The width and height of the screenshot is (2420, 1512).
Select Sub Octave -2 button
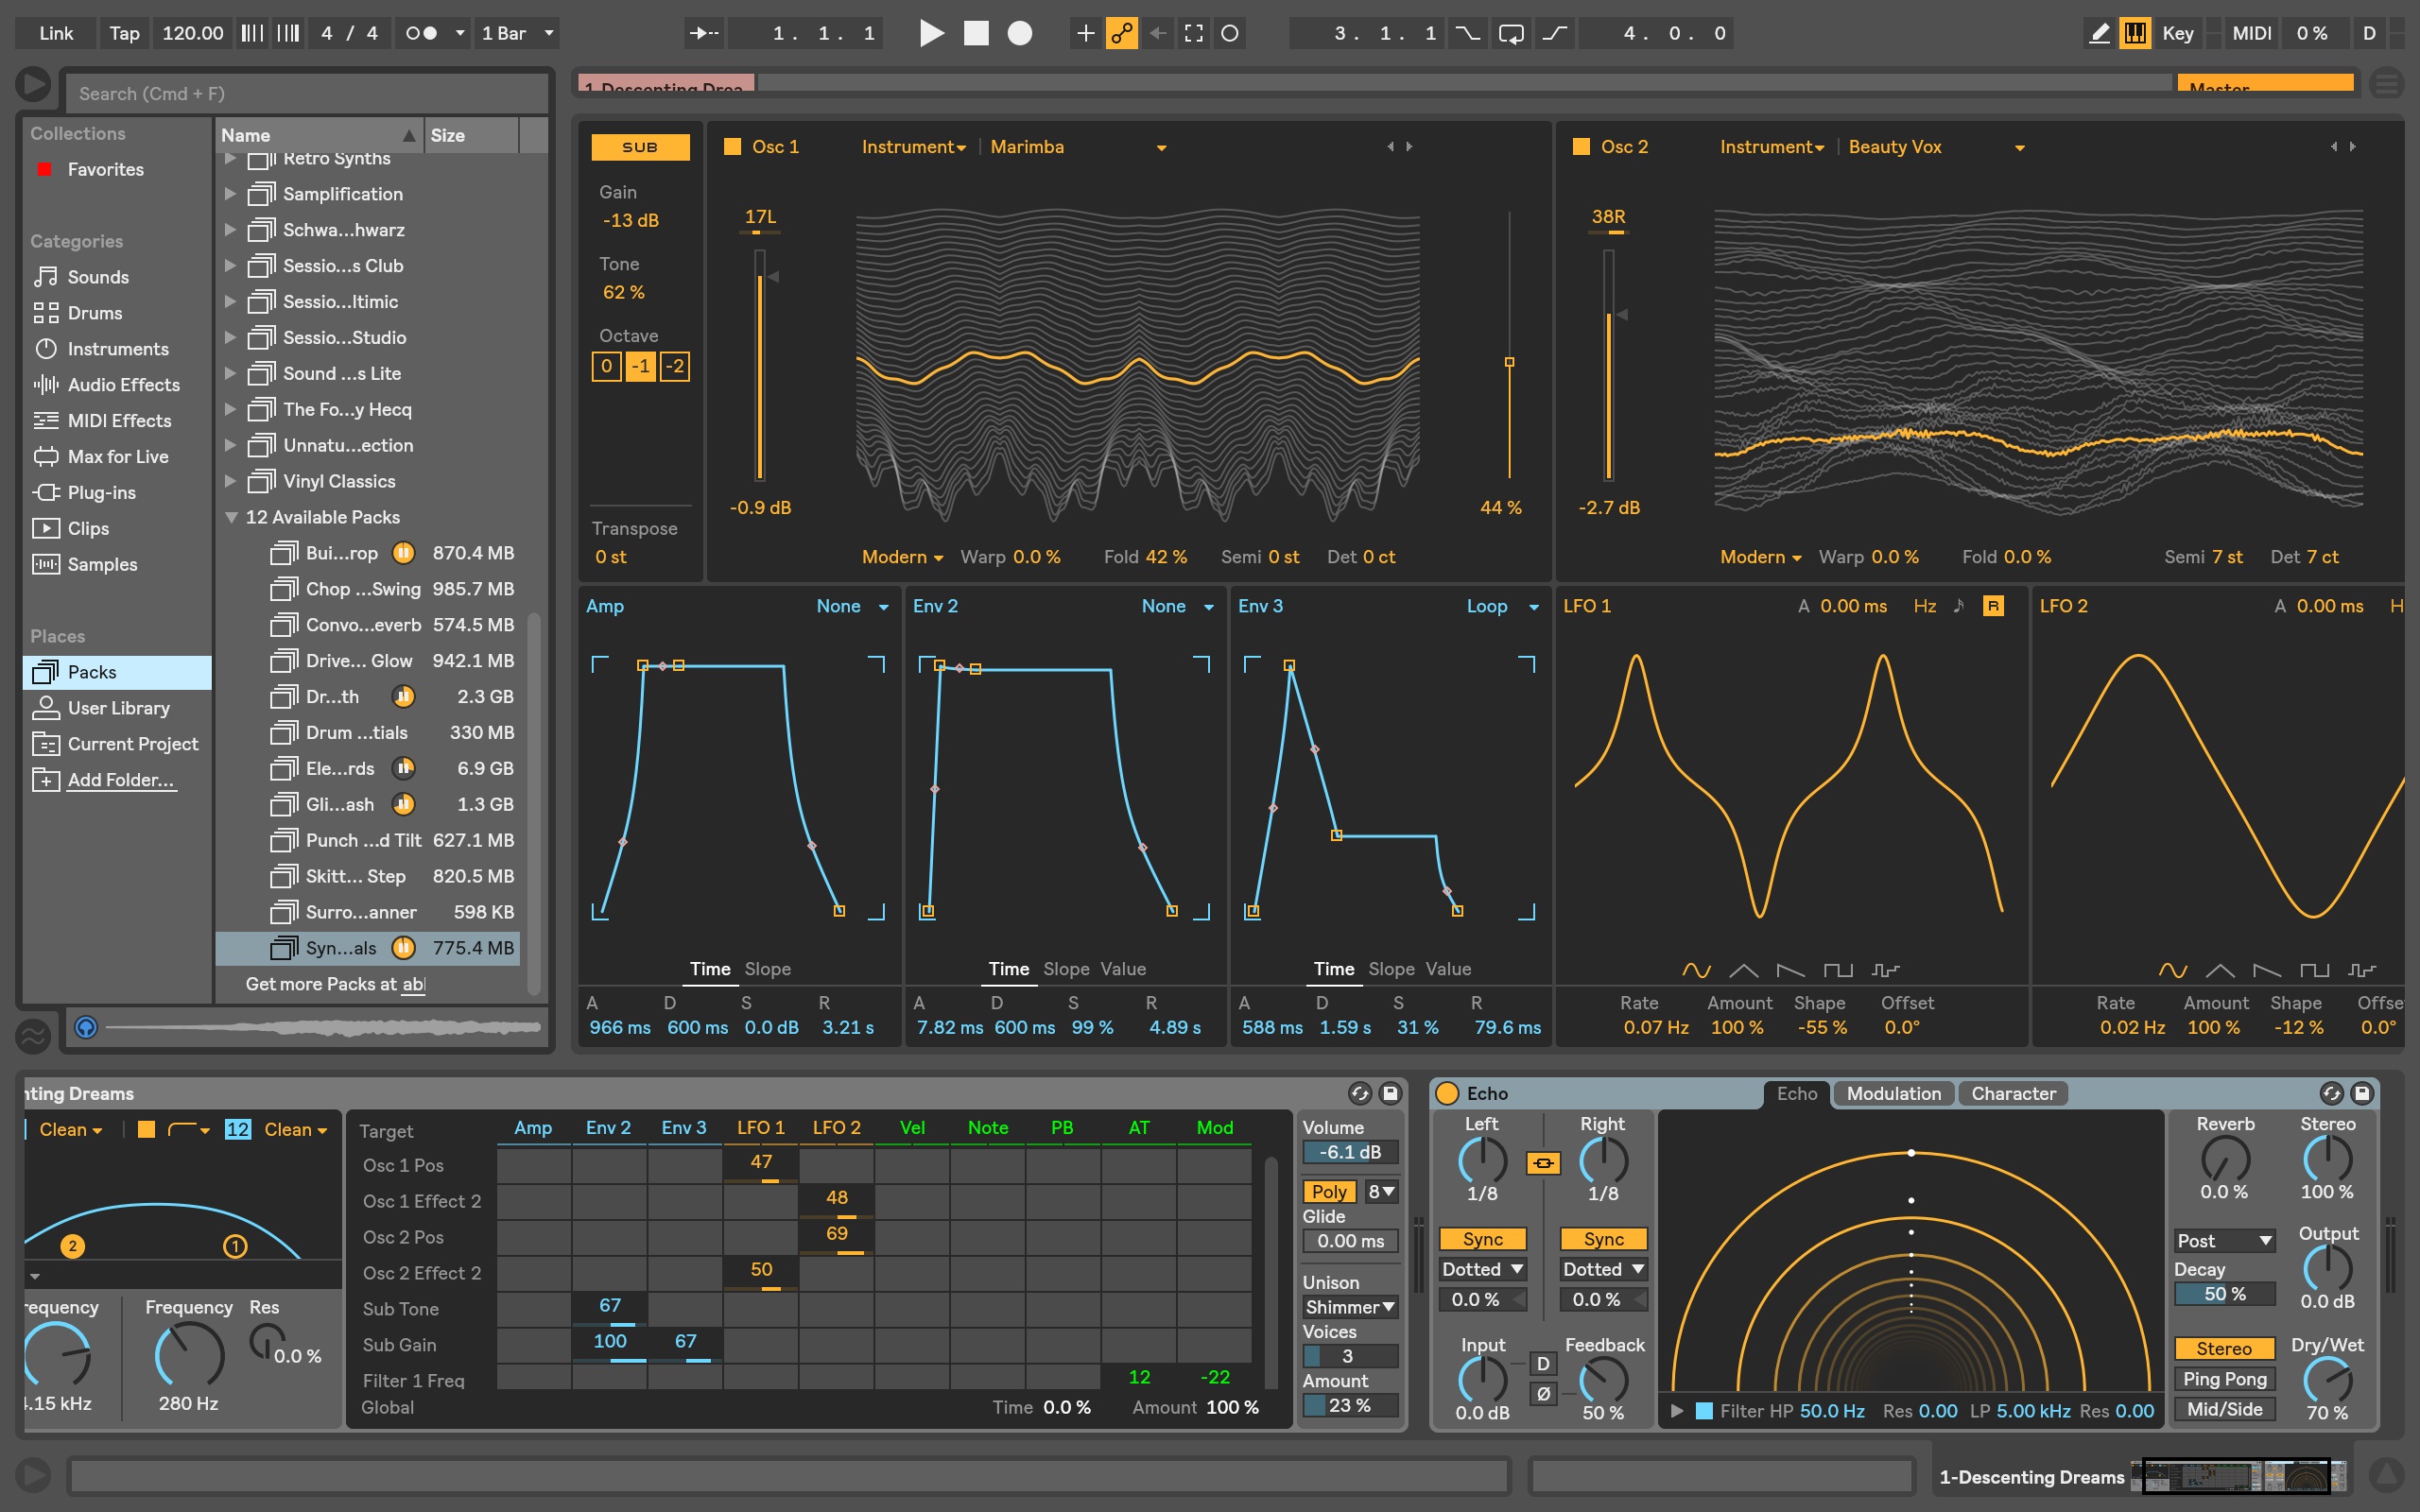pyautogui.click(x=675, y=366)
